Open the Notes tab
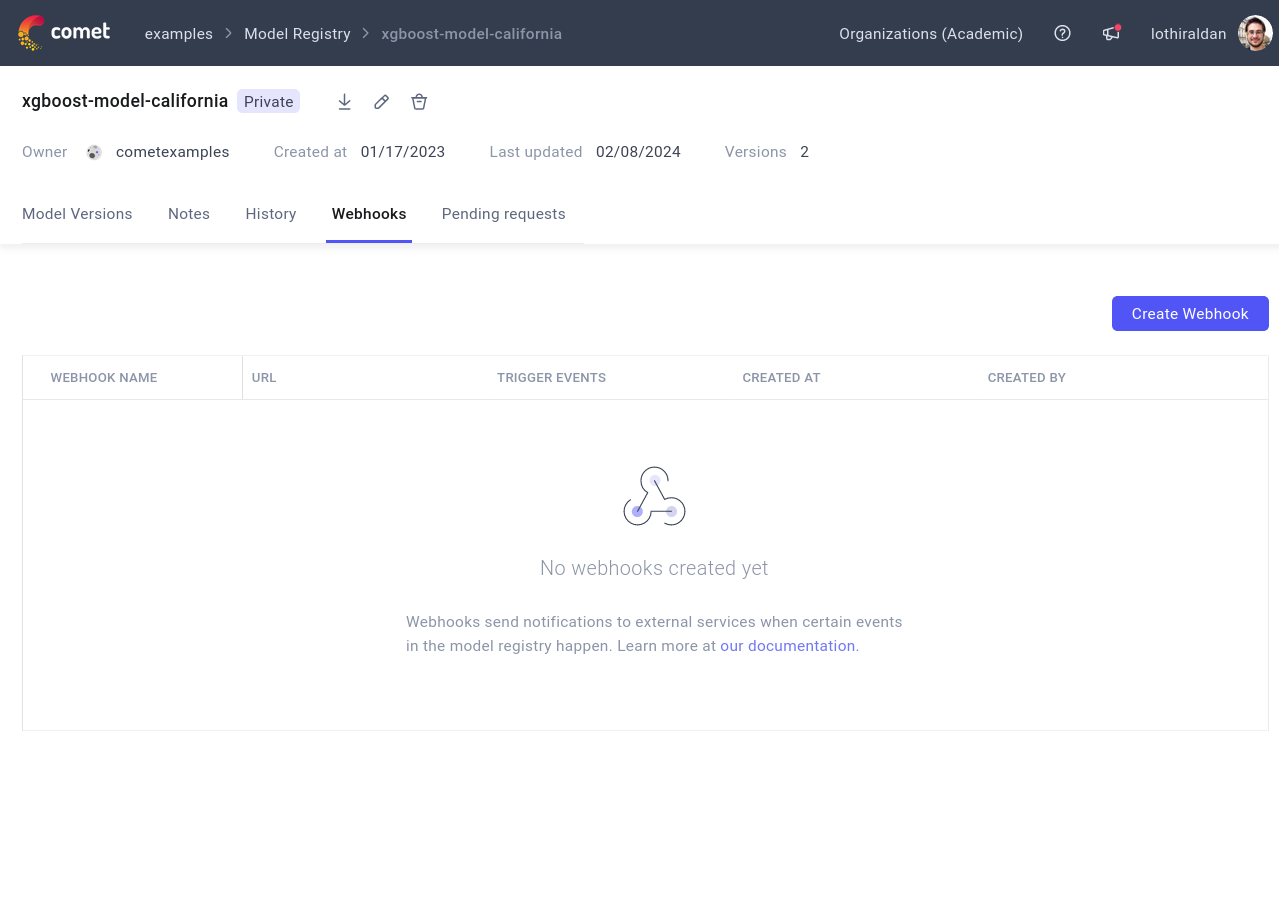 (188, 214)
